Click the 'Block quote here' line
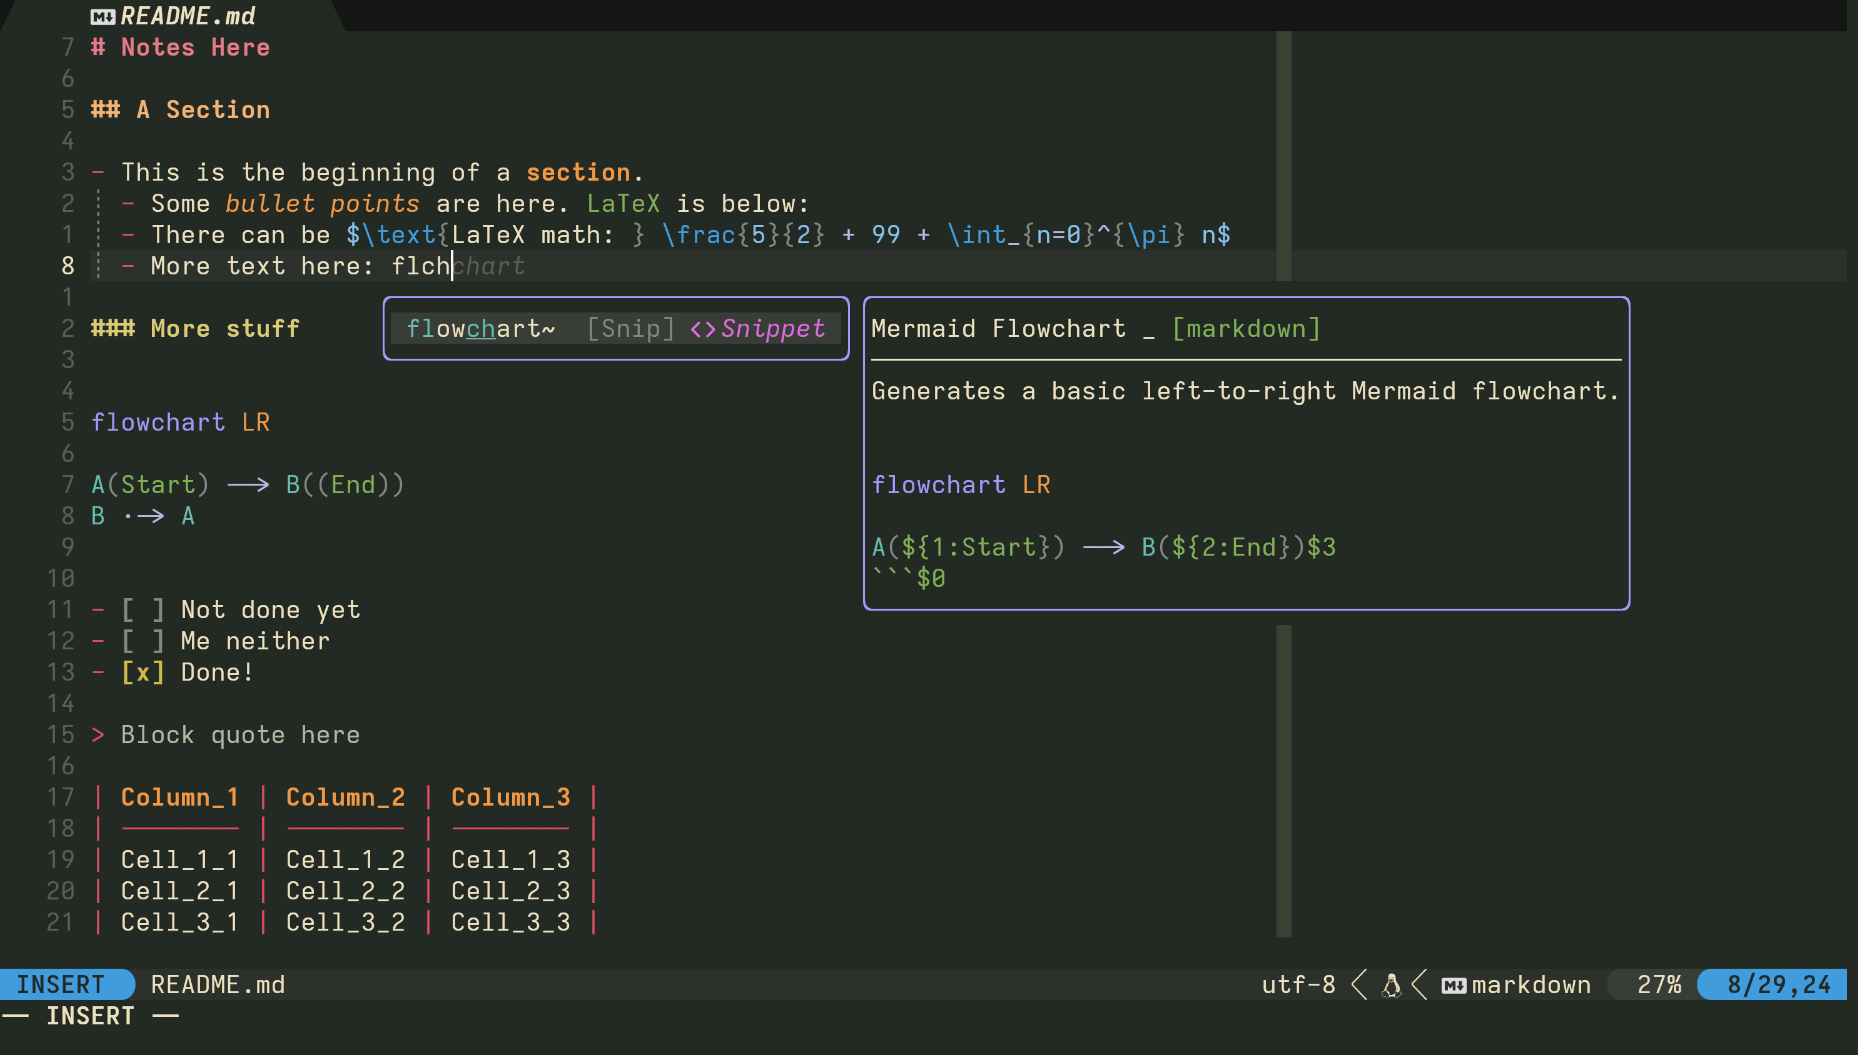The height and width of the screenshot is (1055, 1858). click(240, 735)
